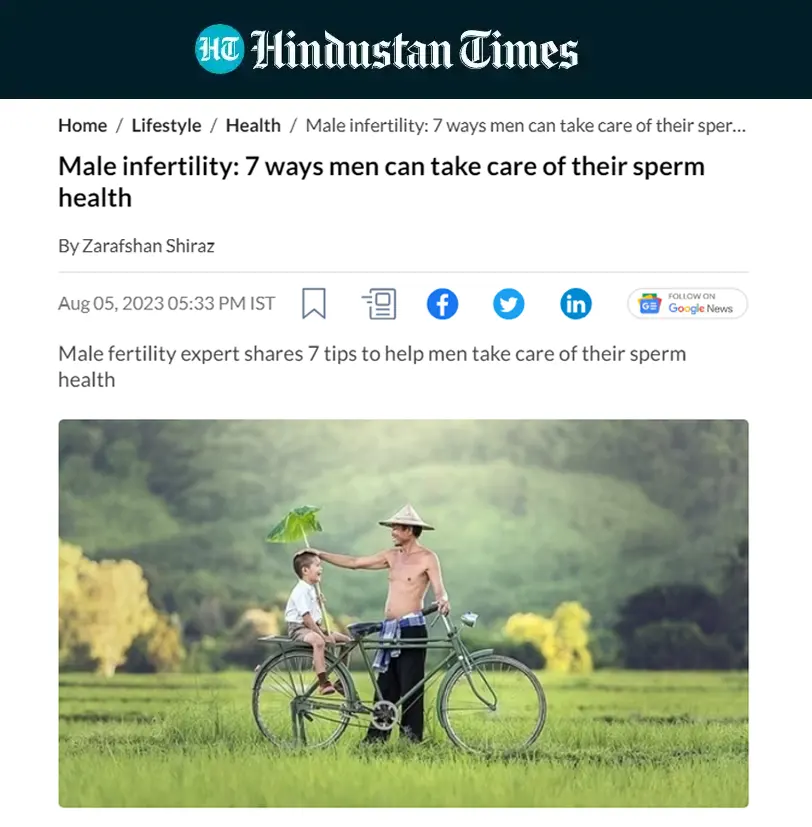The width and height of the screenshot is (812, 827).
Task: Open the Lifestyle breadcrumb section
Action: pyautogui.click(x=166, y=126)
